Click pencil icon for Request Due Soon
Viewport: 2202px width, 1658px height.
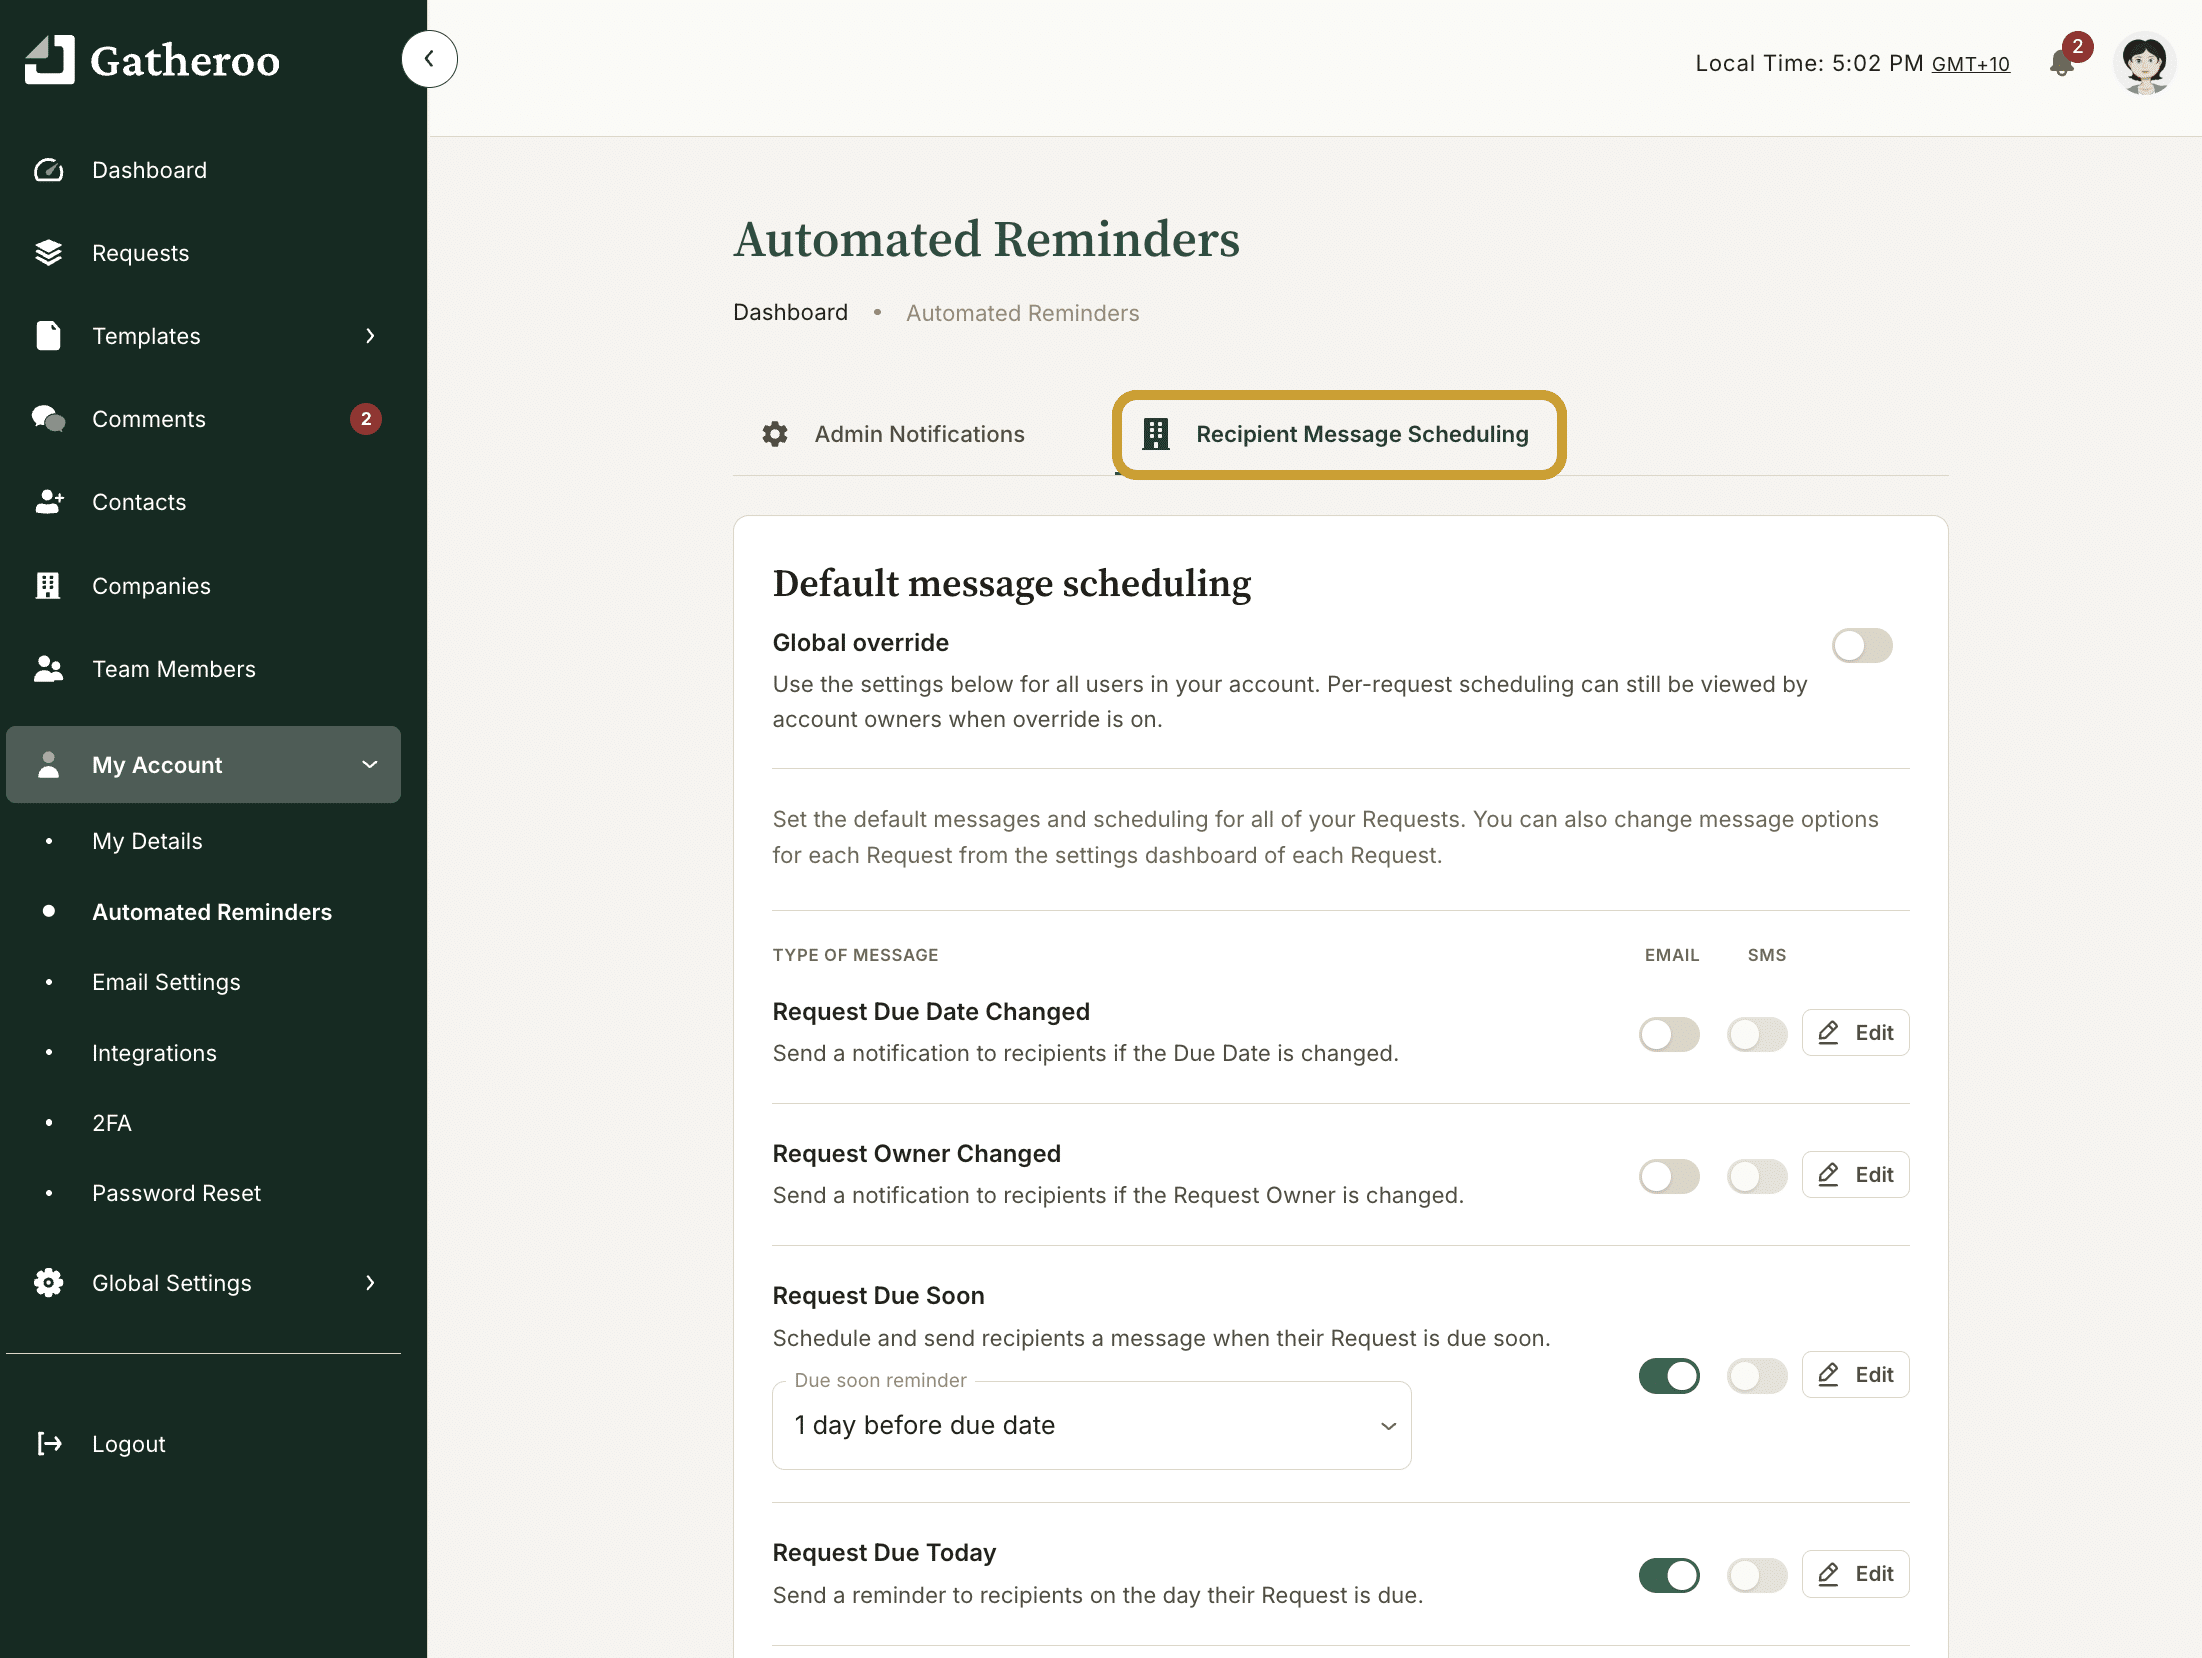[1828, 1375]
